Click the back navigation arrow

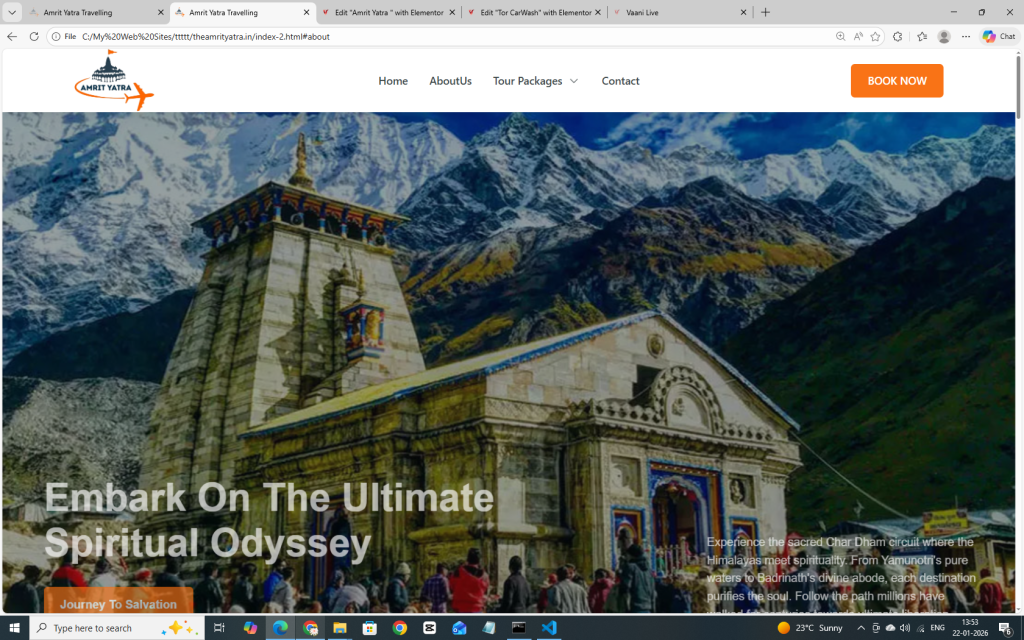(x=12, y=36)
